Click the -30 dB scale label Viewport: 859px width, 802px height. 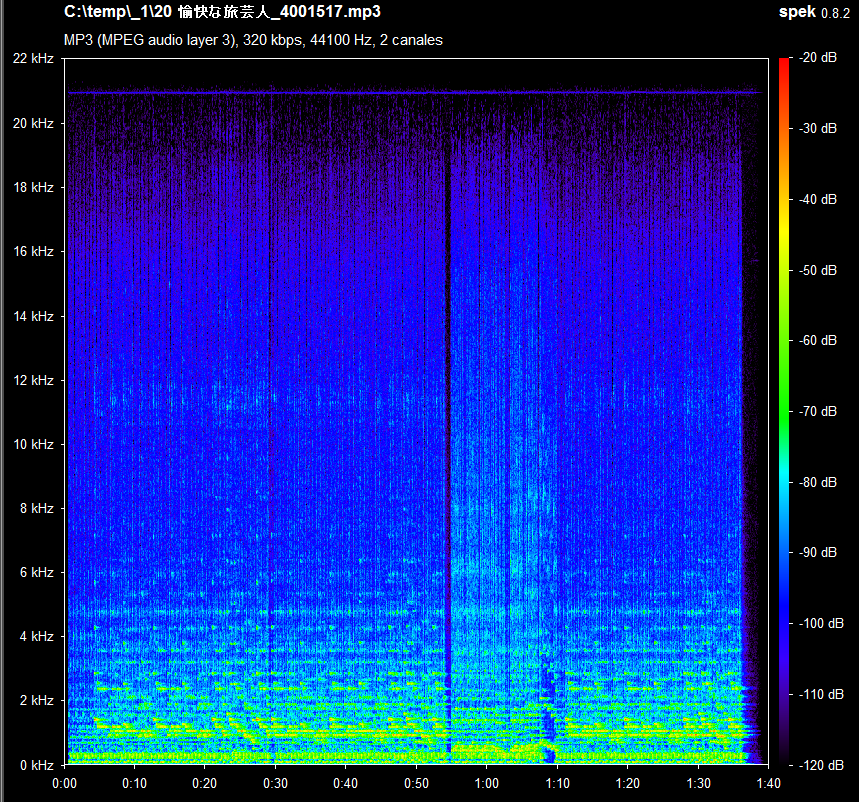tap(818, 128)
